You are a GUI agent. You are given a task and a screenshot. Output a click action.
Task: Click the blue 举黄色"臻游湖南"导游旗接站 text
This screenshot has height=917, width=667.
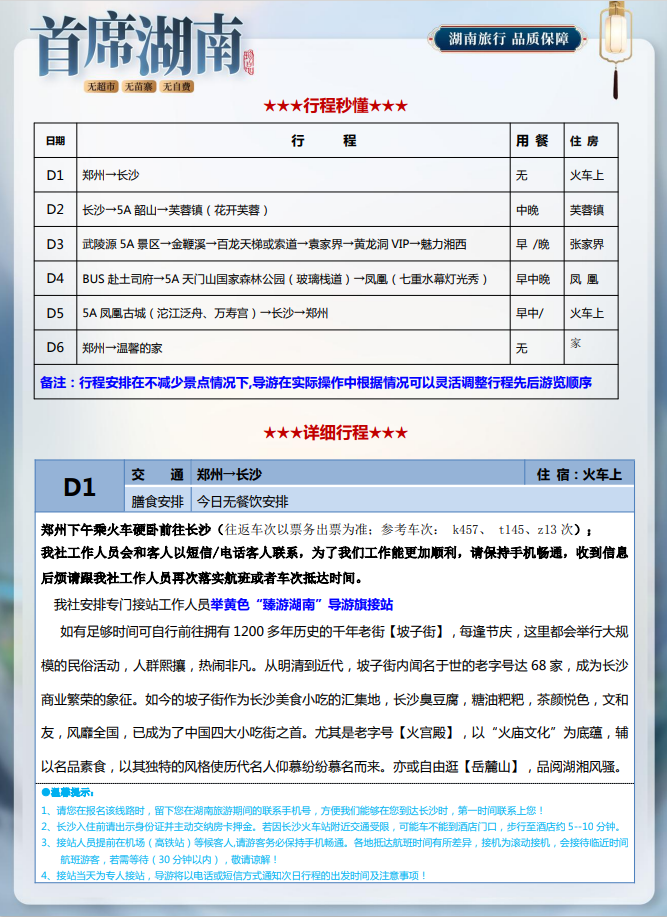302,604
